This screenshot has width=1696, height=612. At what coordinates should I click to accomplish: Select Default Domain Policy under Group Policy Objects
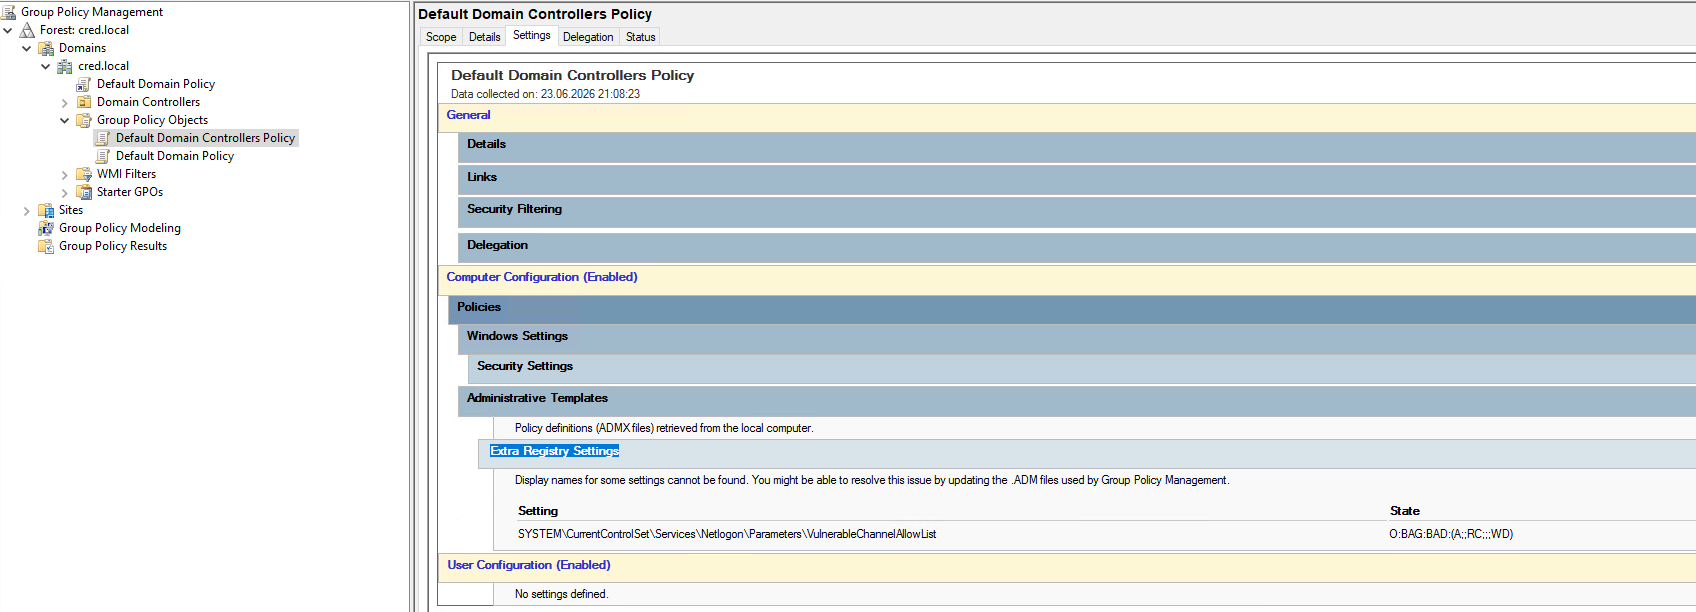coord(175,156)
